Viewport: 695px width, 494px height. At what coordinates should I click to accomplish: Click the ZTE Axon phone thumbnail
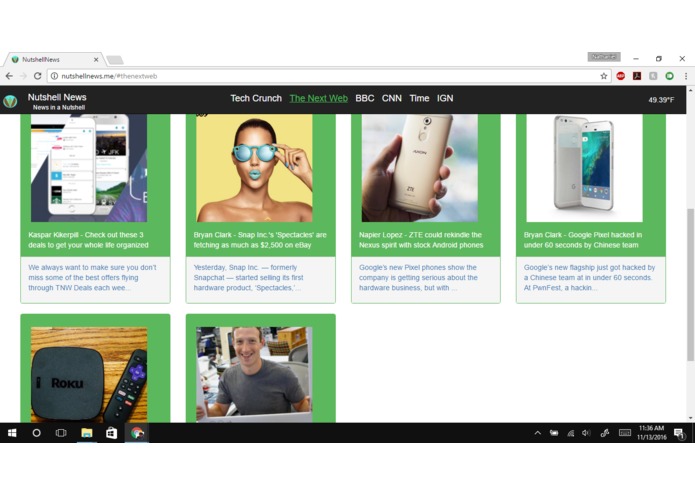[419, 168]
